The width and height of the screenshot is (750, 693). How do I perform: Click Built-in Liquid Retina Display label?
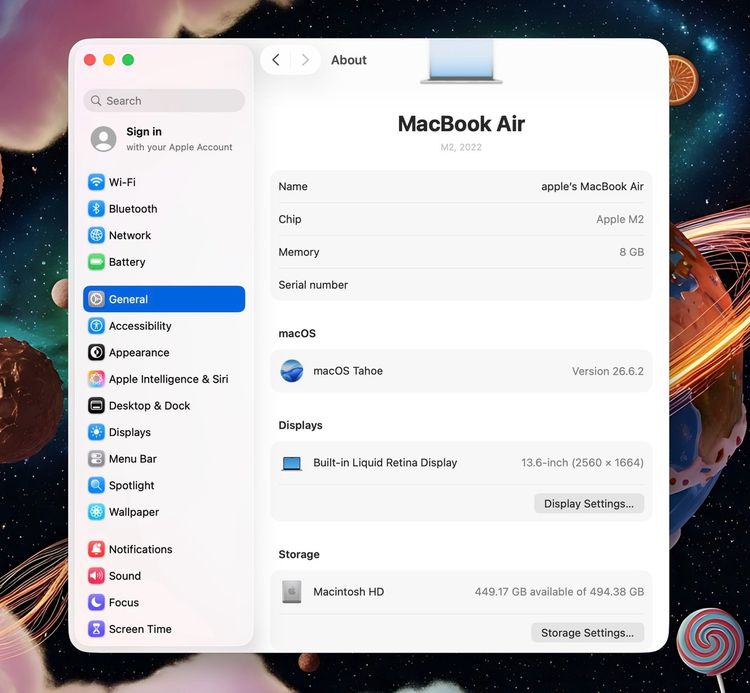tap(385, 463)
